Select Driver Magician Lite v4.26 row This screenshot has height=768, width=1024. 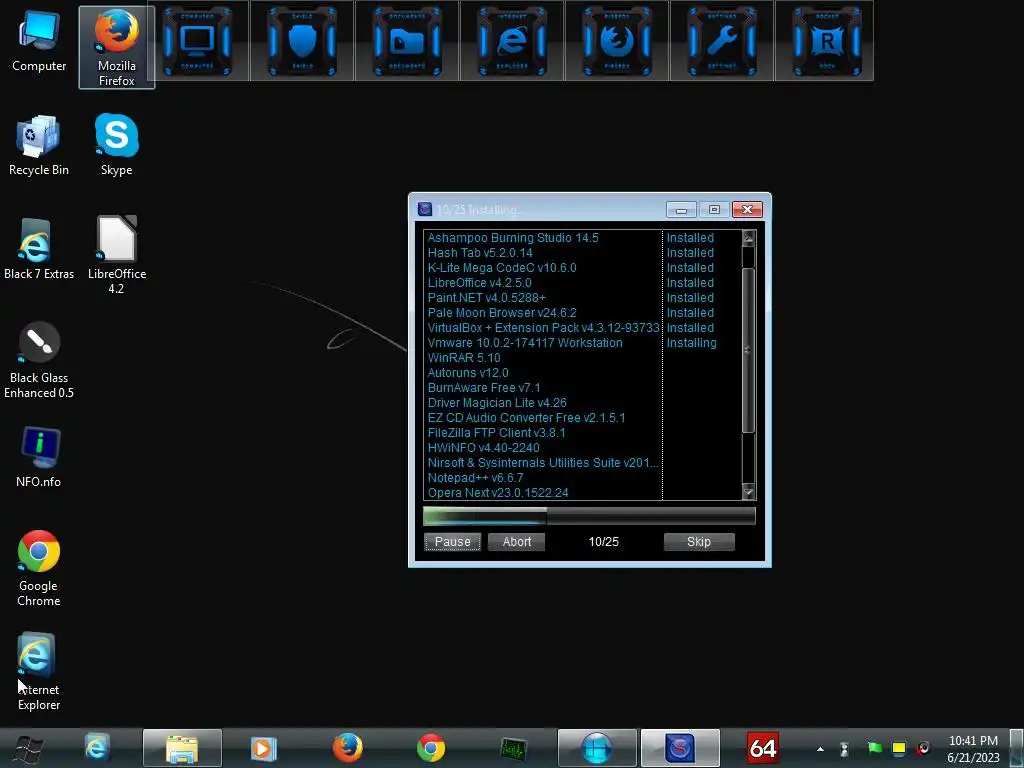(x=497, y=403)
